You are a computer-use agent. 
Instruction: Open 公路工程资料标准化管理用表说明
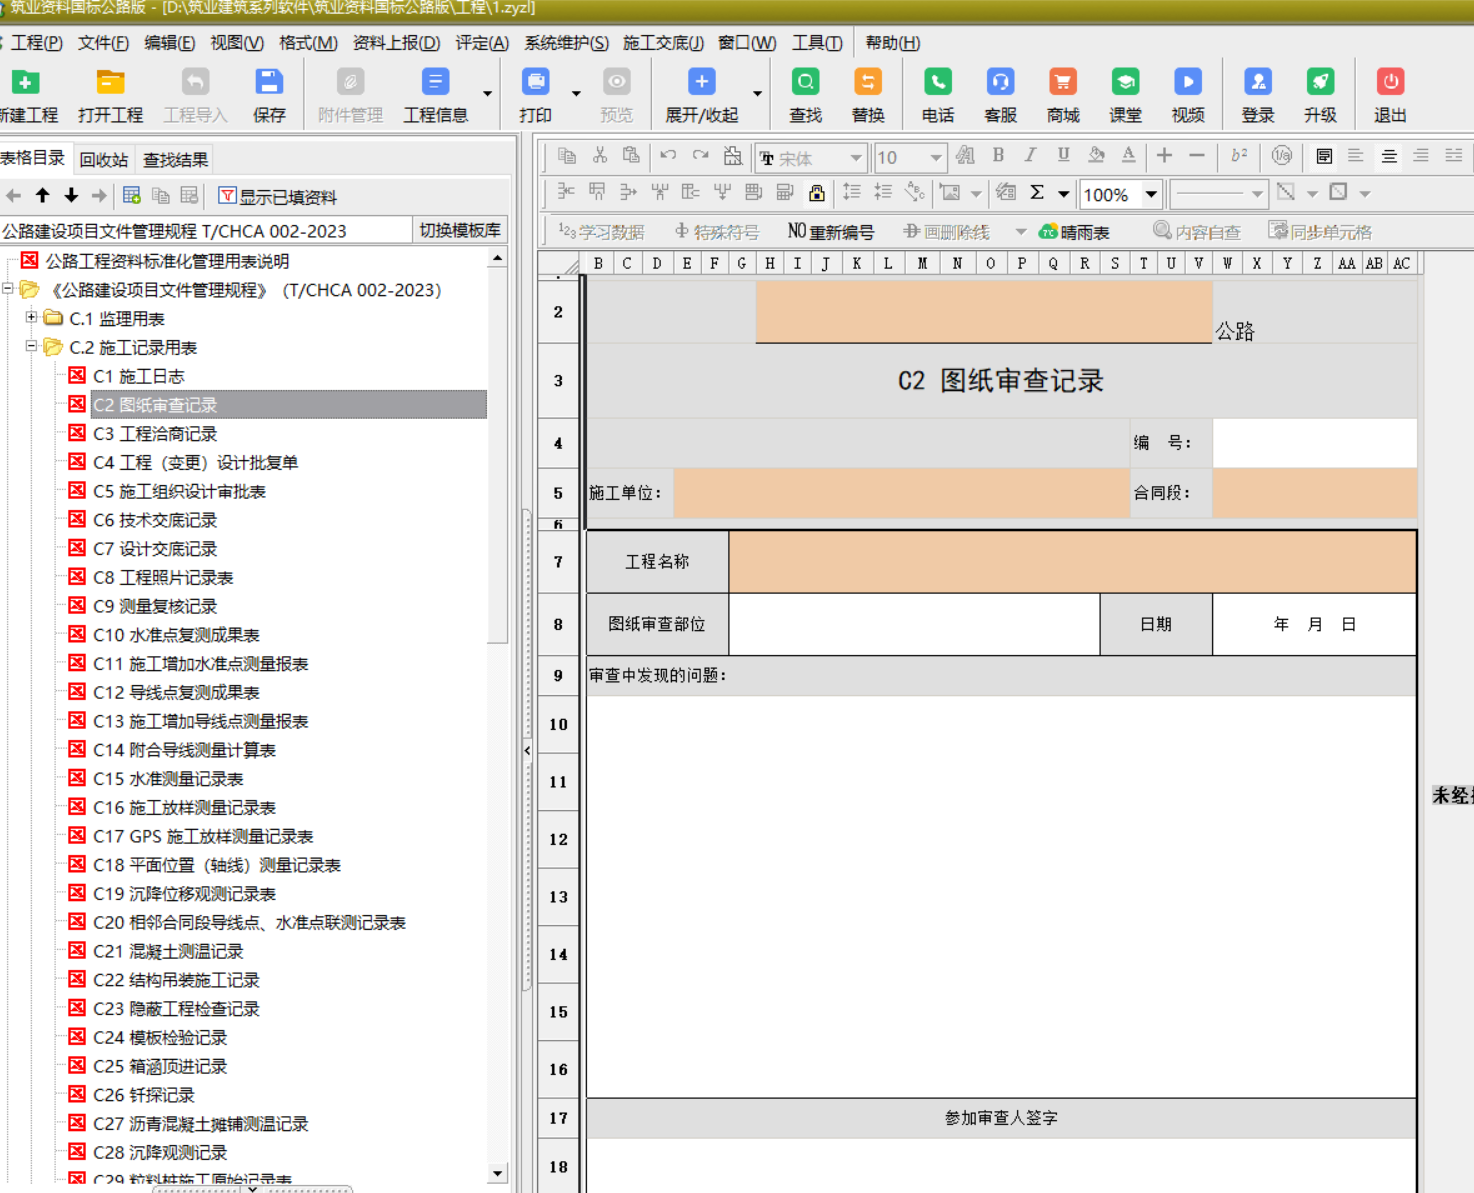tap(167, 261)
